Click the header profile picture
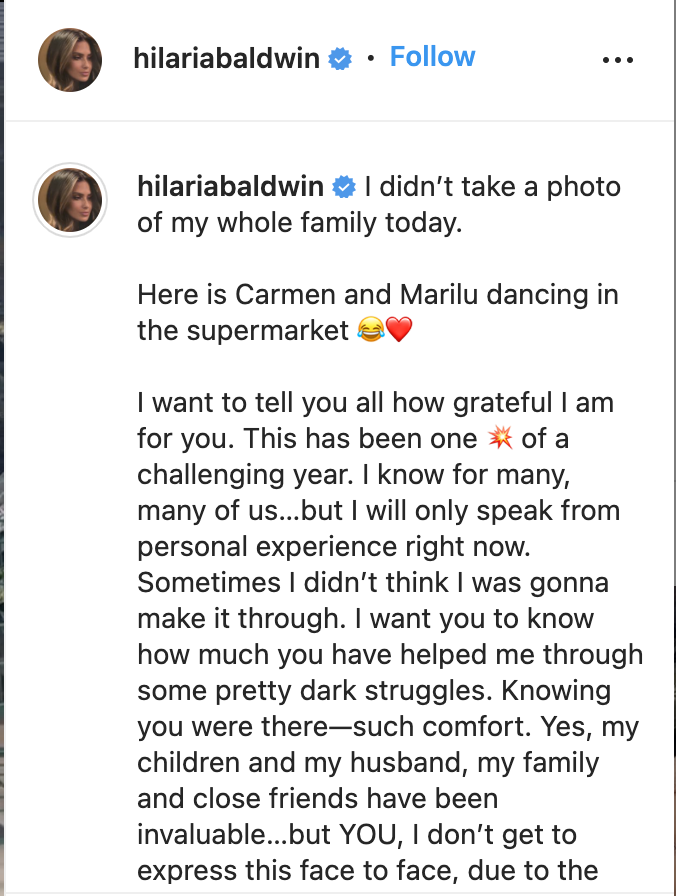 coord(70,60)
